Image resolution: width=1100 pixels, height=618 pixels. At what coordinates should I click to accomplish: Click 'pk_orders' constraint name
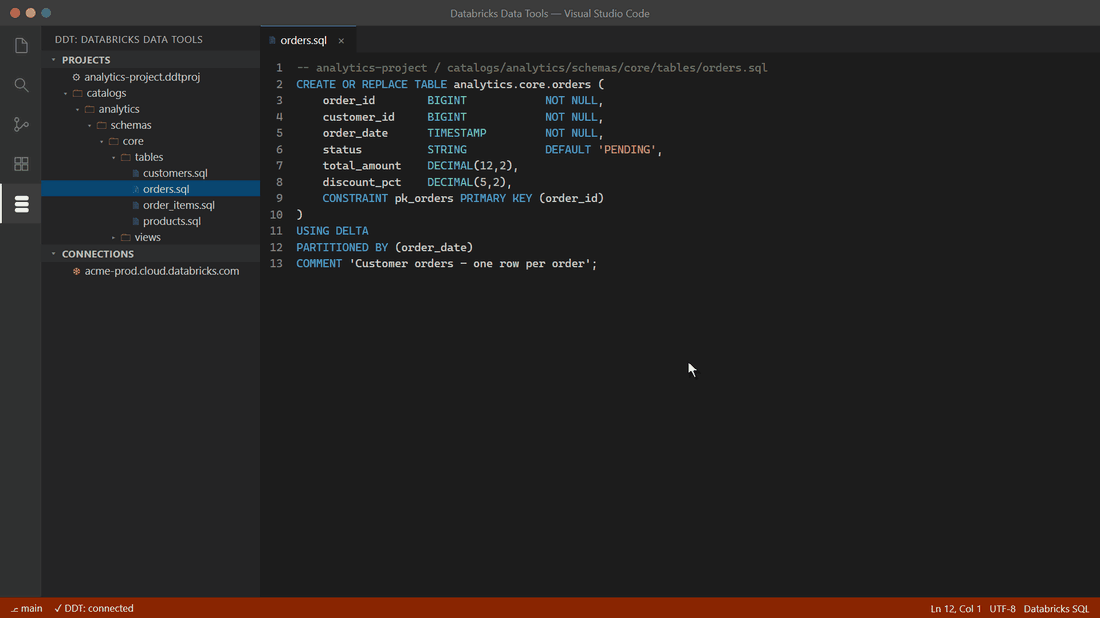[424, 199]
